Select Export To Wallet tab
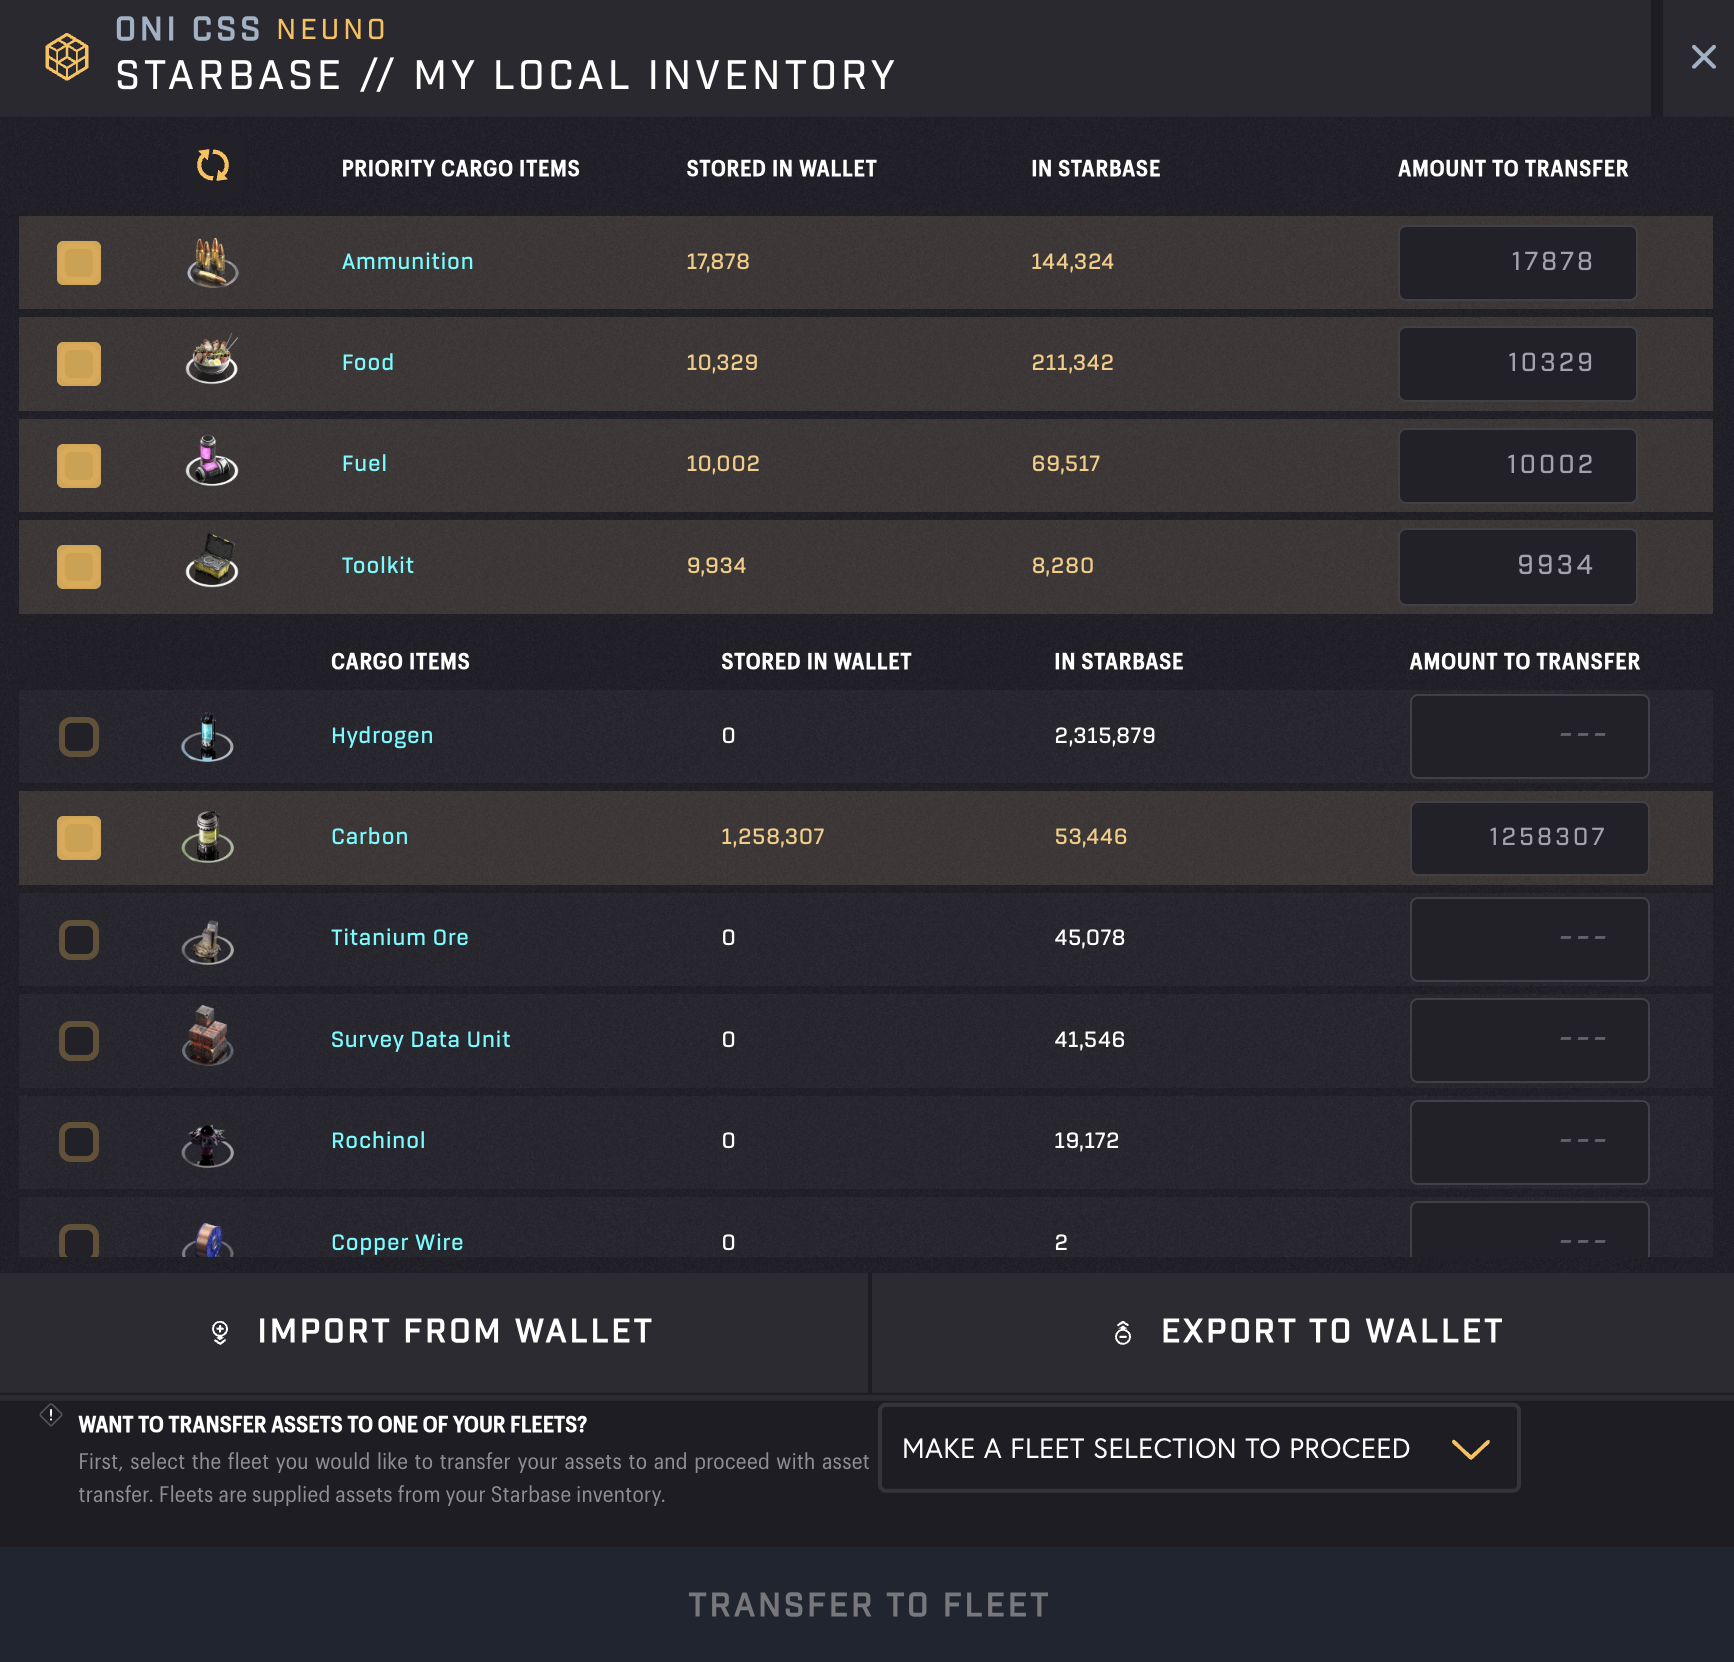 tap(1303, 1332)
